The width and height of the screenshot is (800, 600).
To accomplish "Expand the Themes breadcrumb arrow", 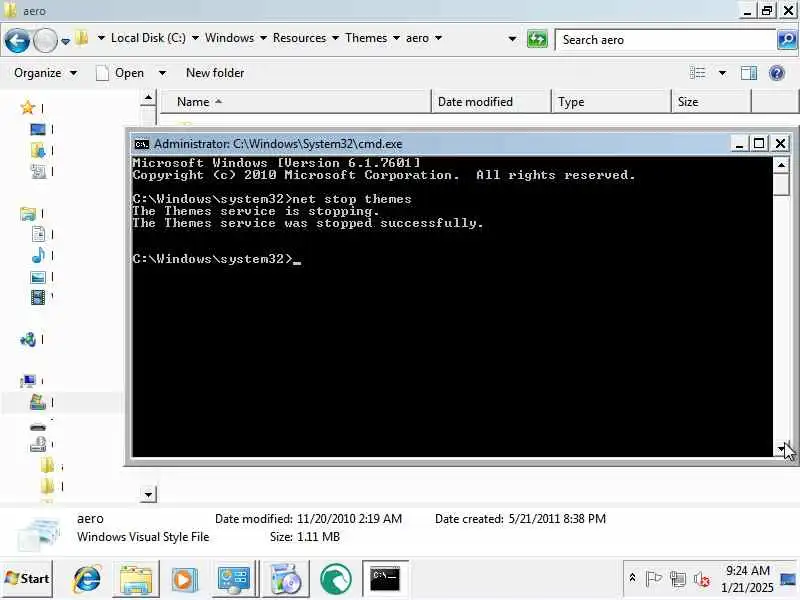I will point(396,38).
